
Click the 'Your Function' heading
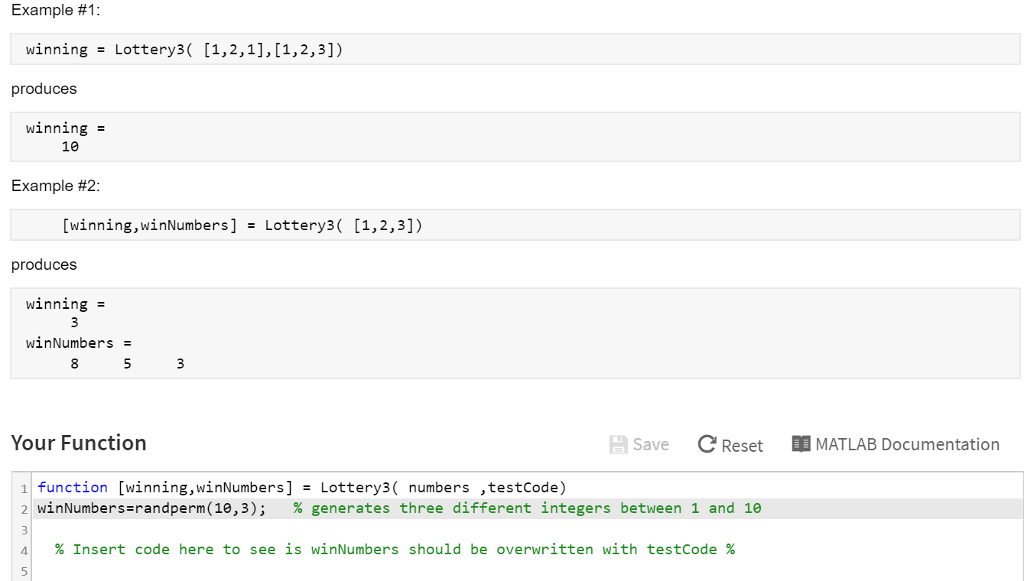coord(79,443)
